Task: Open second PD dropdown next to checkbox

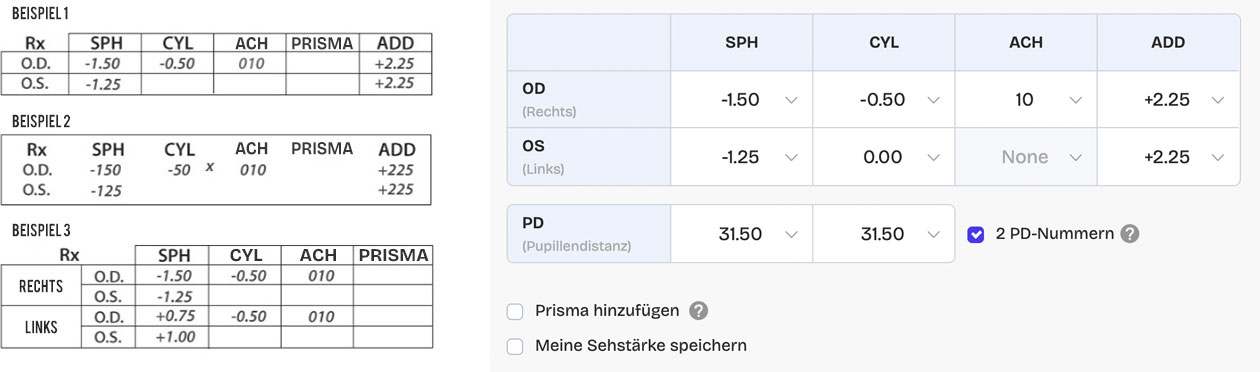Action: click(883, 234)
